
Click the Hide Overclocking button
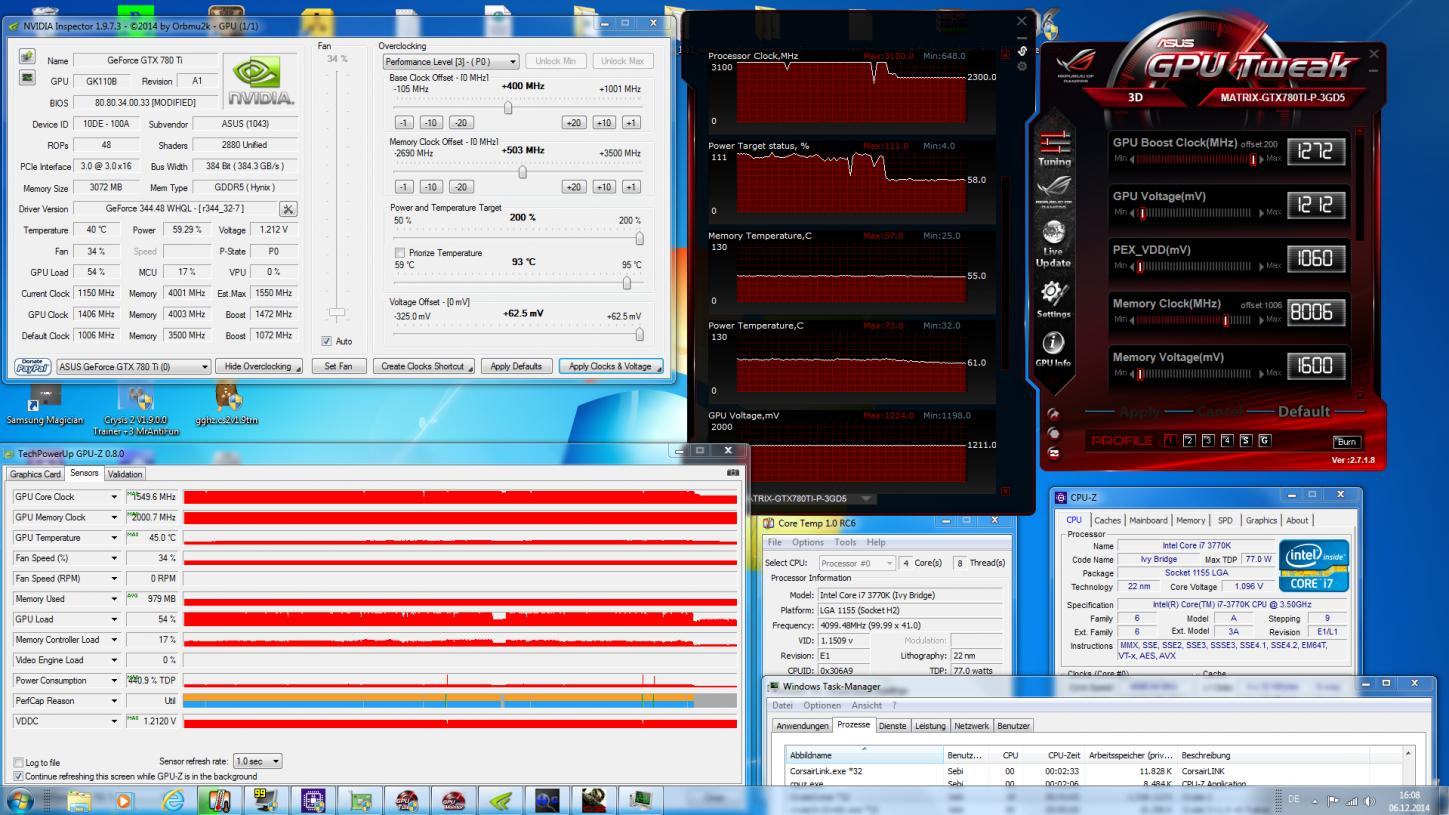coord(259,366)
